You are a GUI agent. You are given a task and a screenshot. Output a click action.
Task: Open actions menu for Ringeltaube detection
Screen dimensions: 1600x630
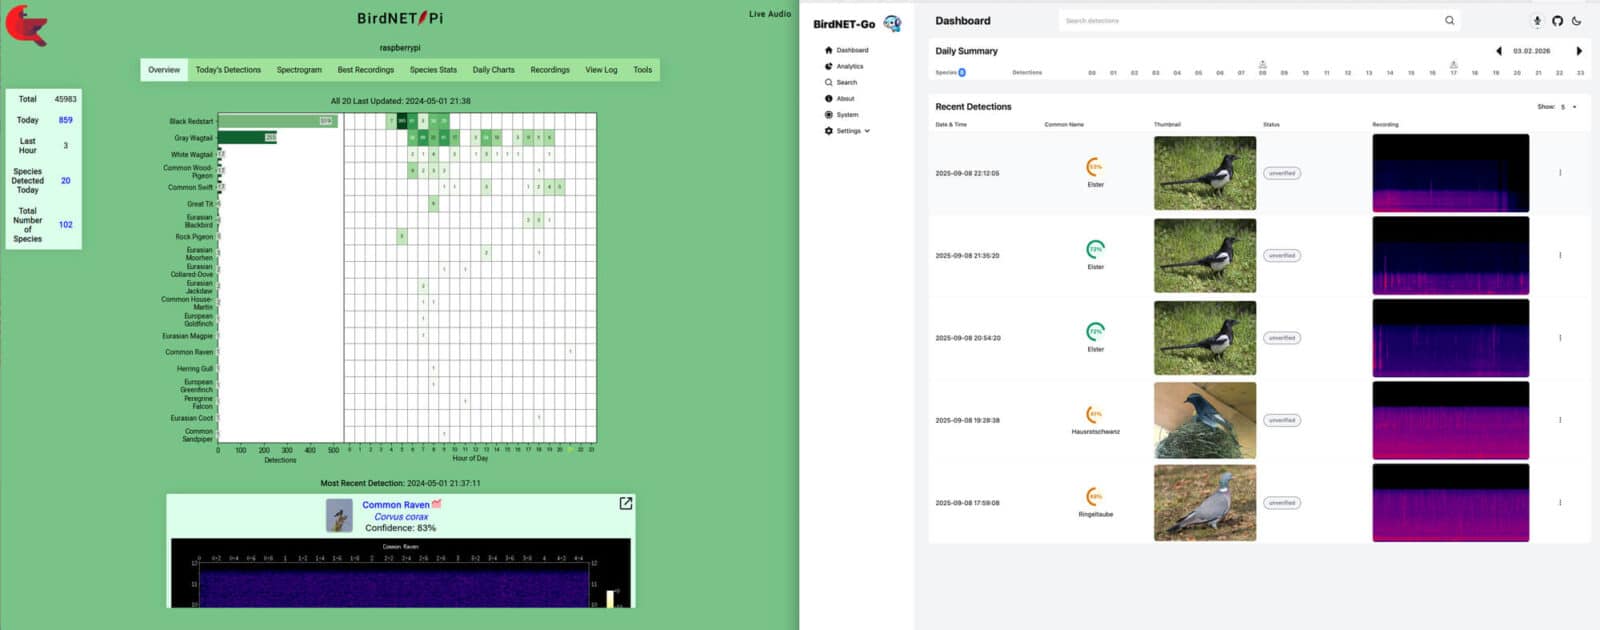1560,503
